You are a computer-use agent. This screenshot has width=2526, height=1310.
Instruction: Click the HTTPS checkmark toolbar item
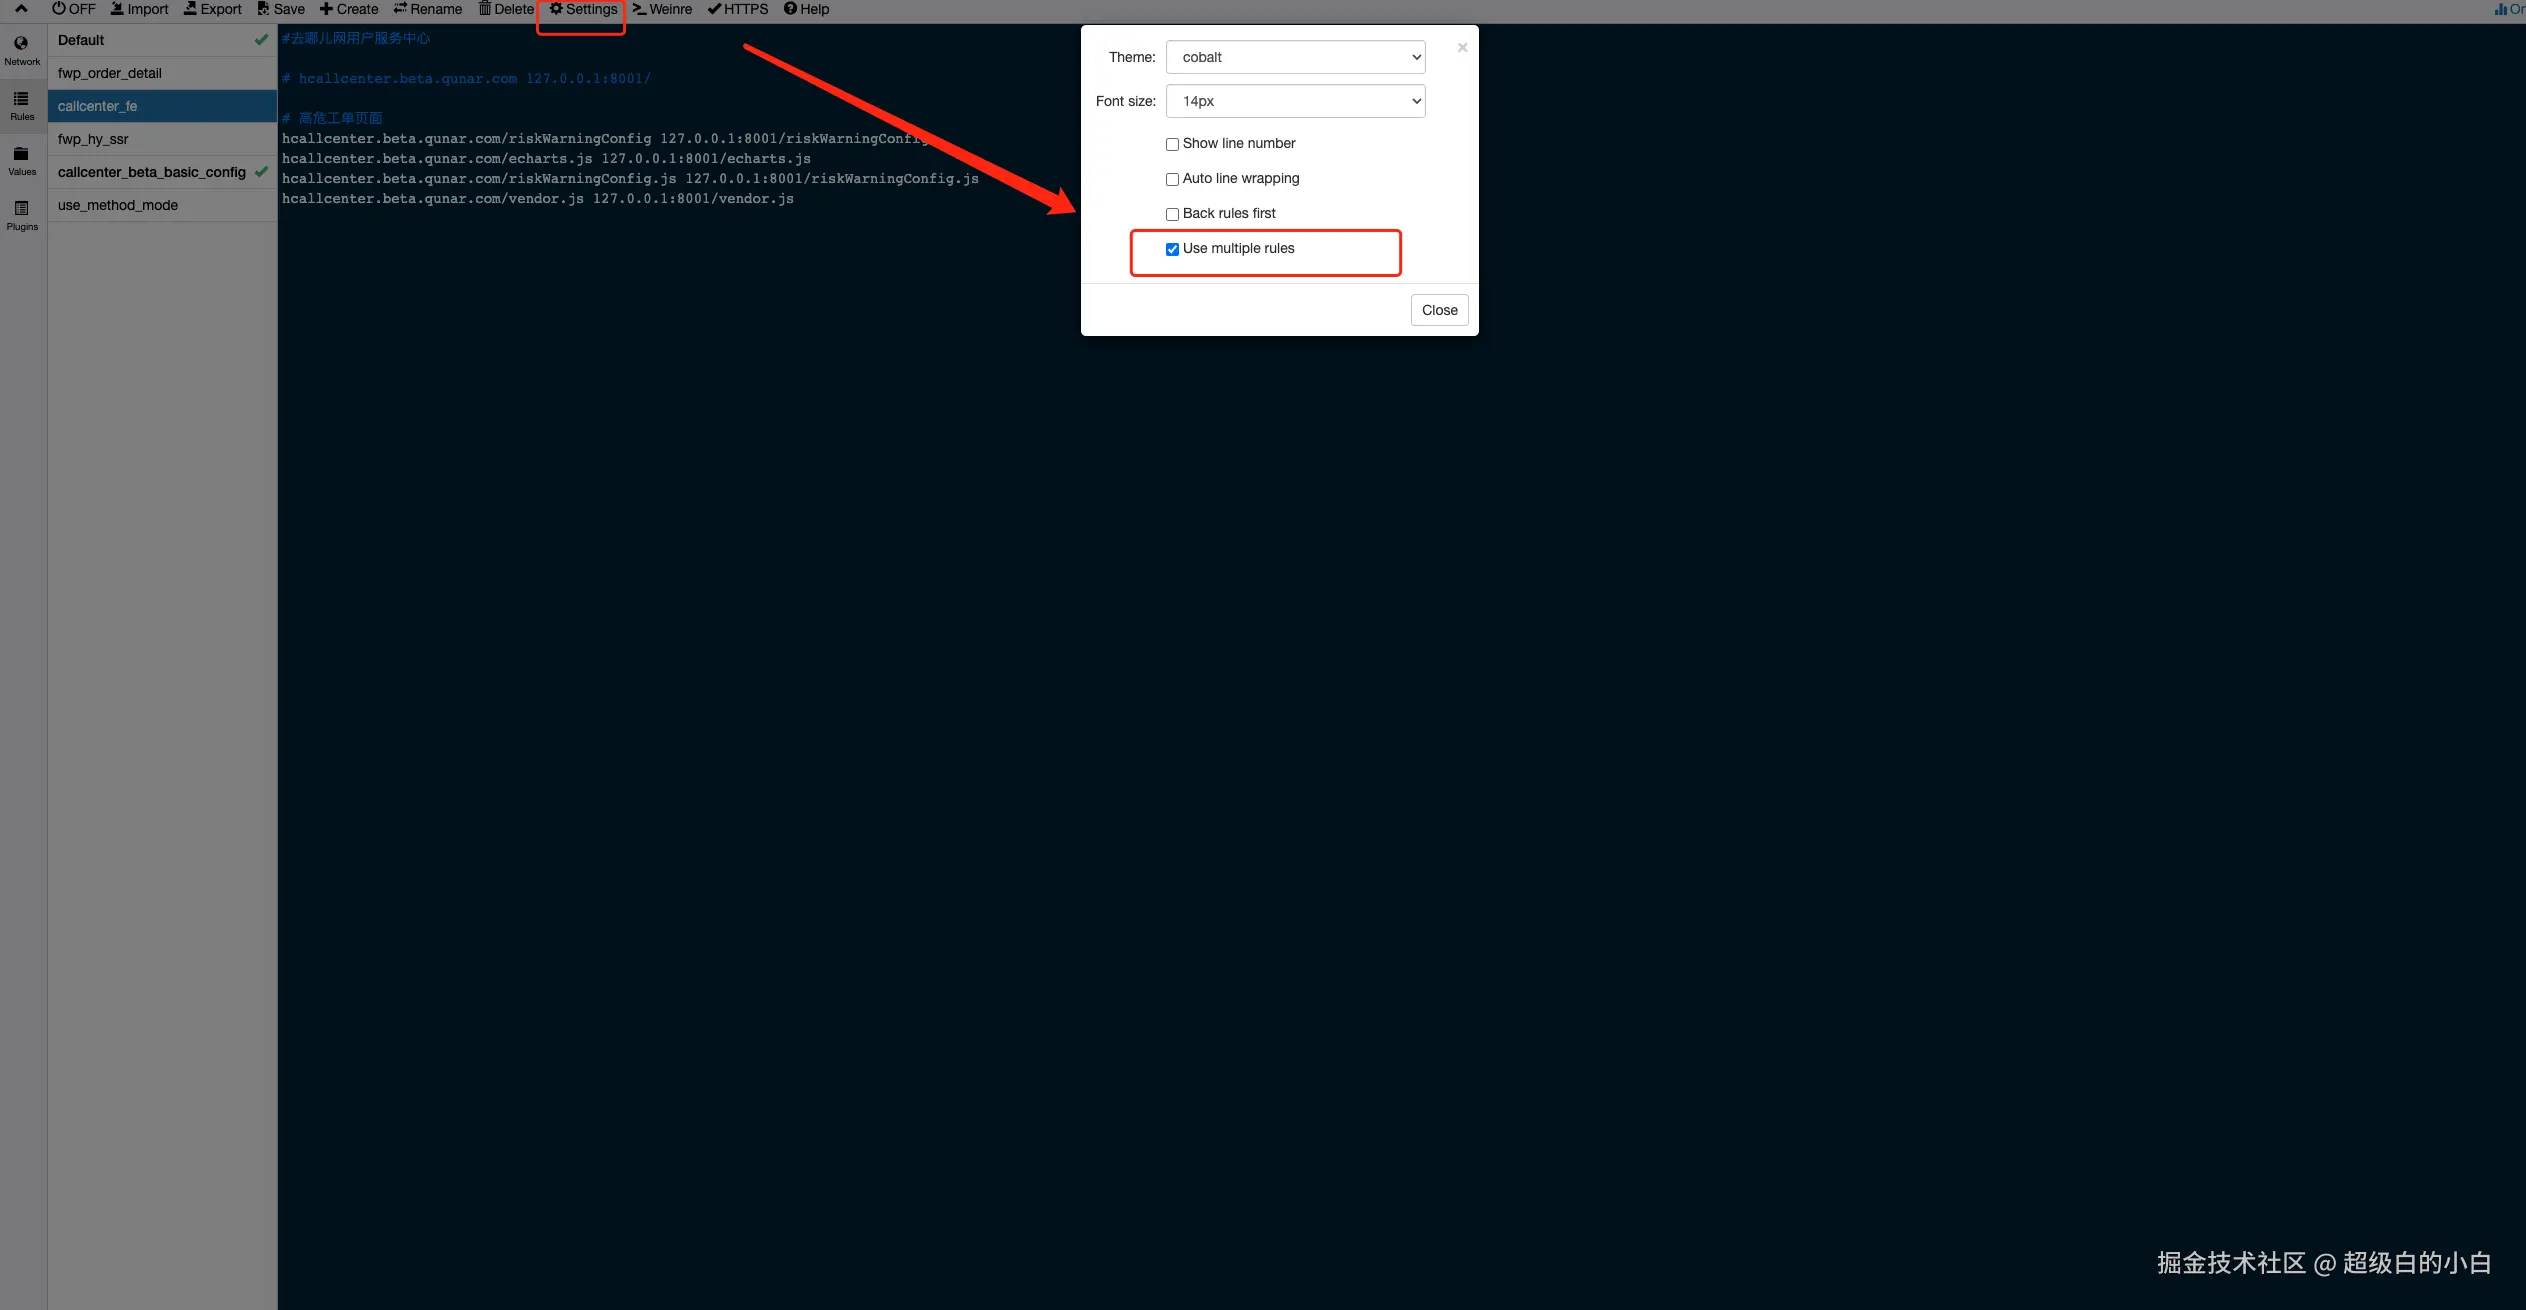(x=738, y=9)
